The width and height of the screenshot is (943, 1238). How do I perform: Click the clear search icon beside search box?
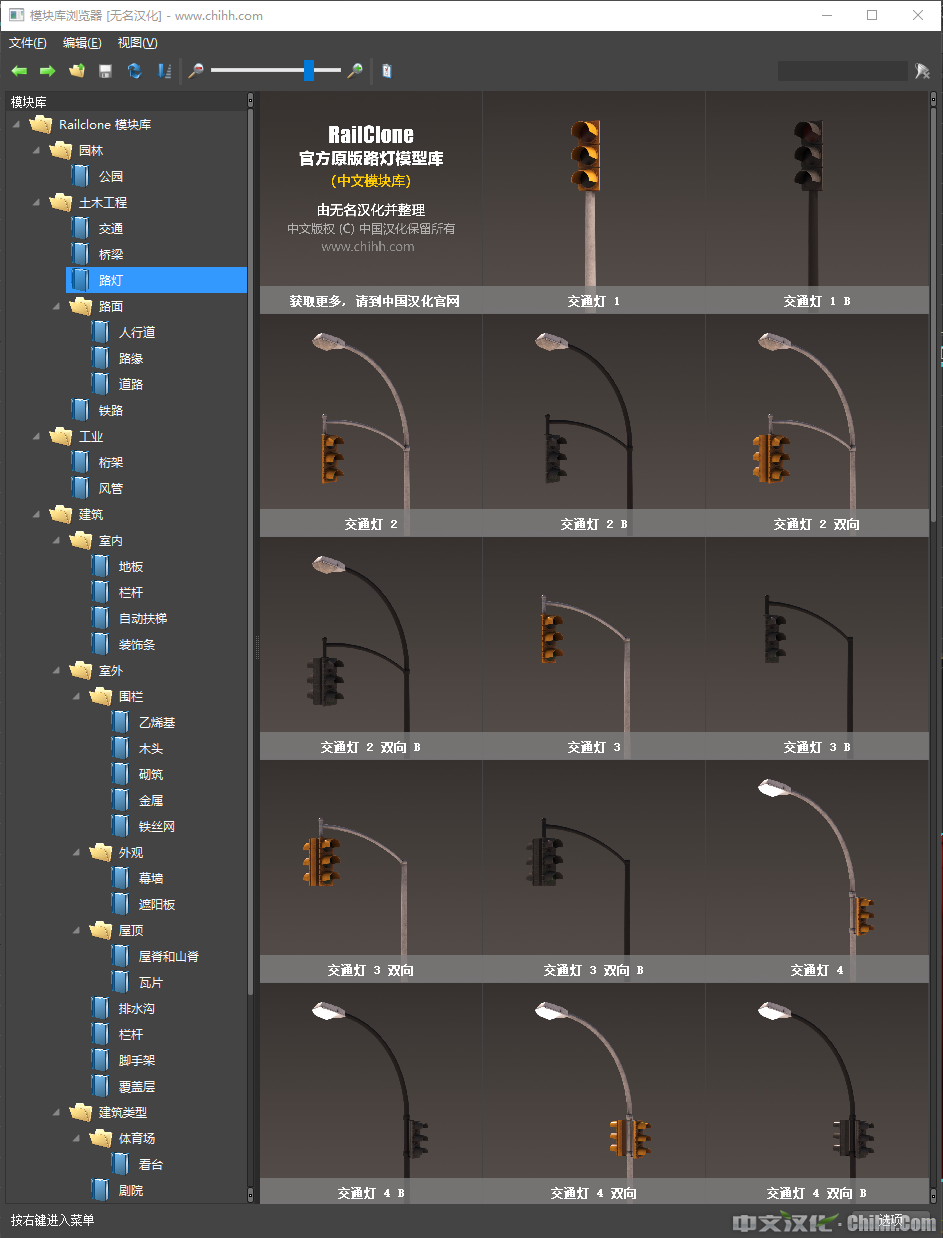coord(922,71)
